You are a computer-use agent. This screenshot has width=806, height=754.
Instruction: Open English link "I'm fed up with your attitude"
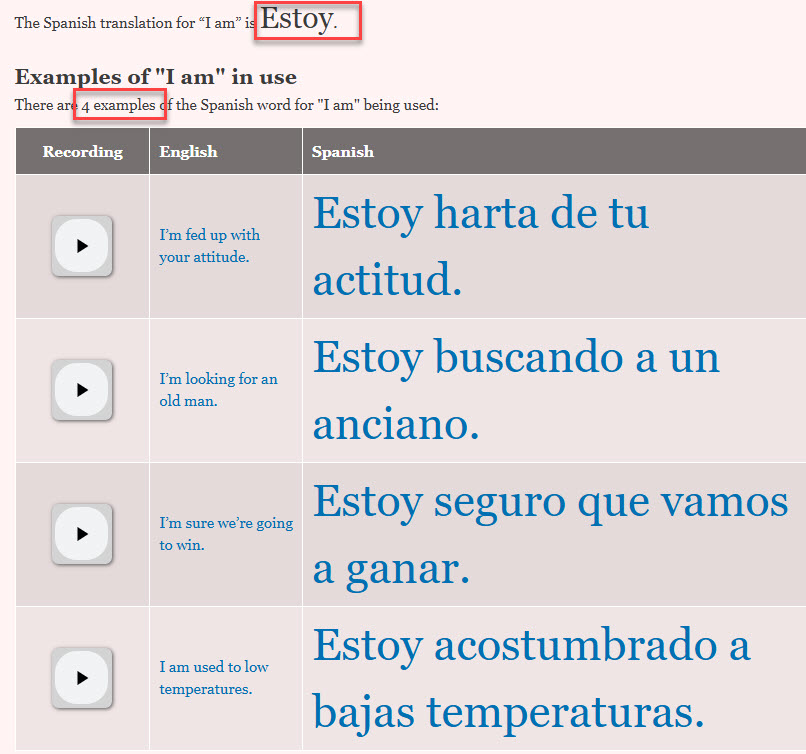pos(209,246)
